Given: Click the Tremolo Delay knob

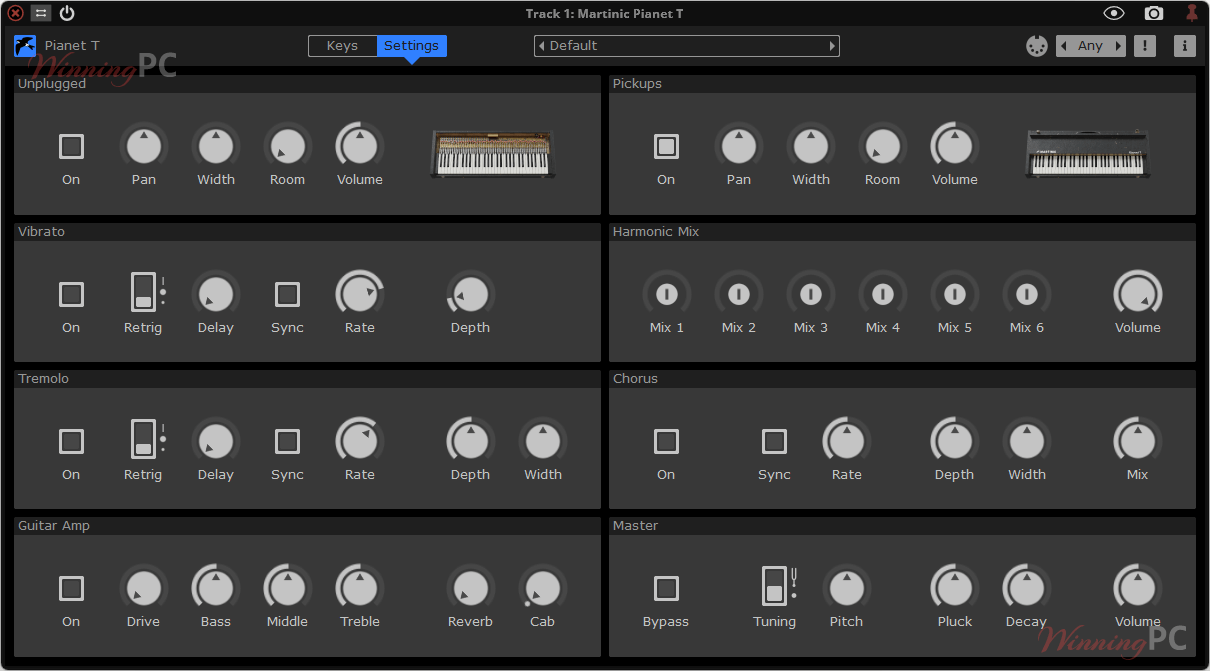Looking at the screenshot, I should [x=216, y=441].
